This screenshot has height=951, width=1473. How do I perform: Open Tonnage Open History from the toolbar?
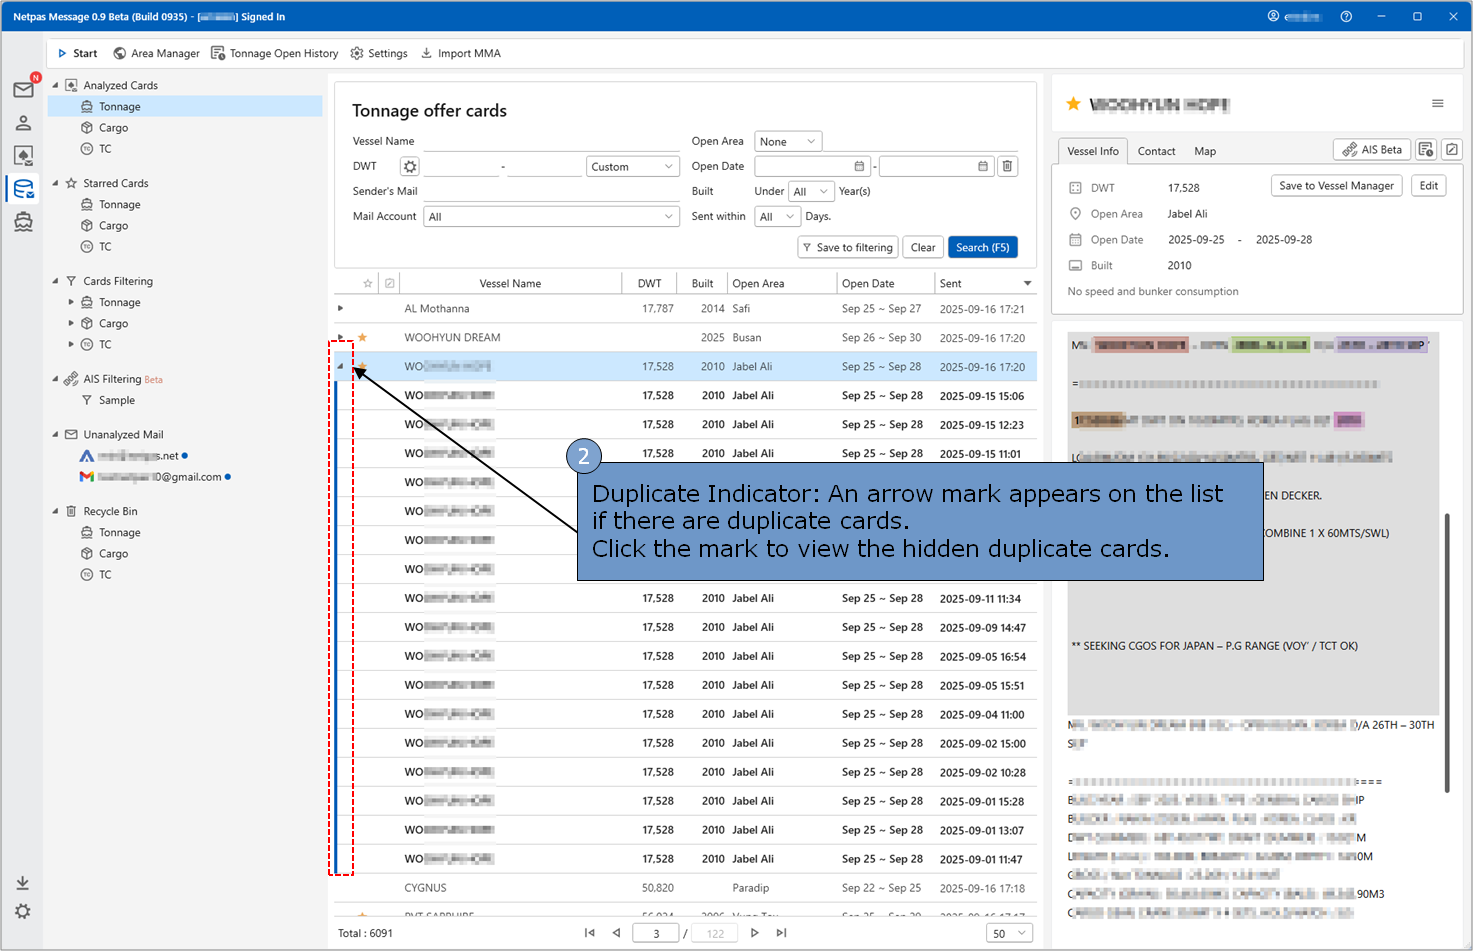coord(275,54)
